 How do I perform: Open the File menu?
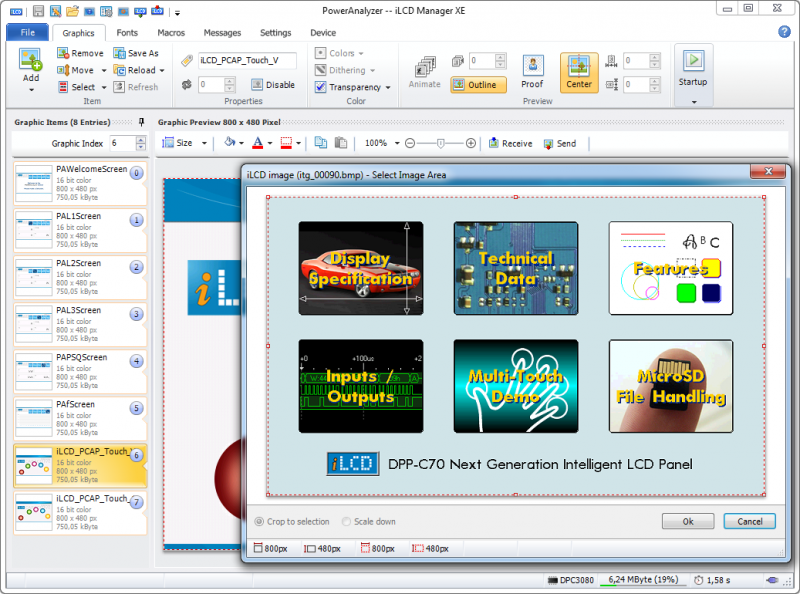click(28, 32)
